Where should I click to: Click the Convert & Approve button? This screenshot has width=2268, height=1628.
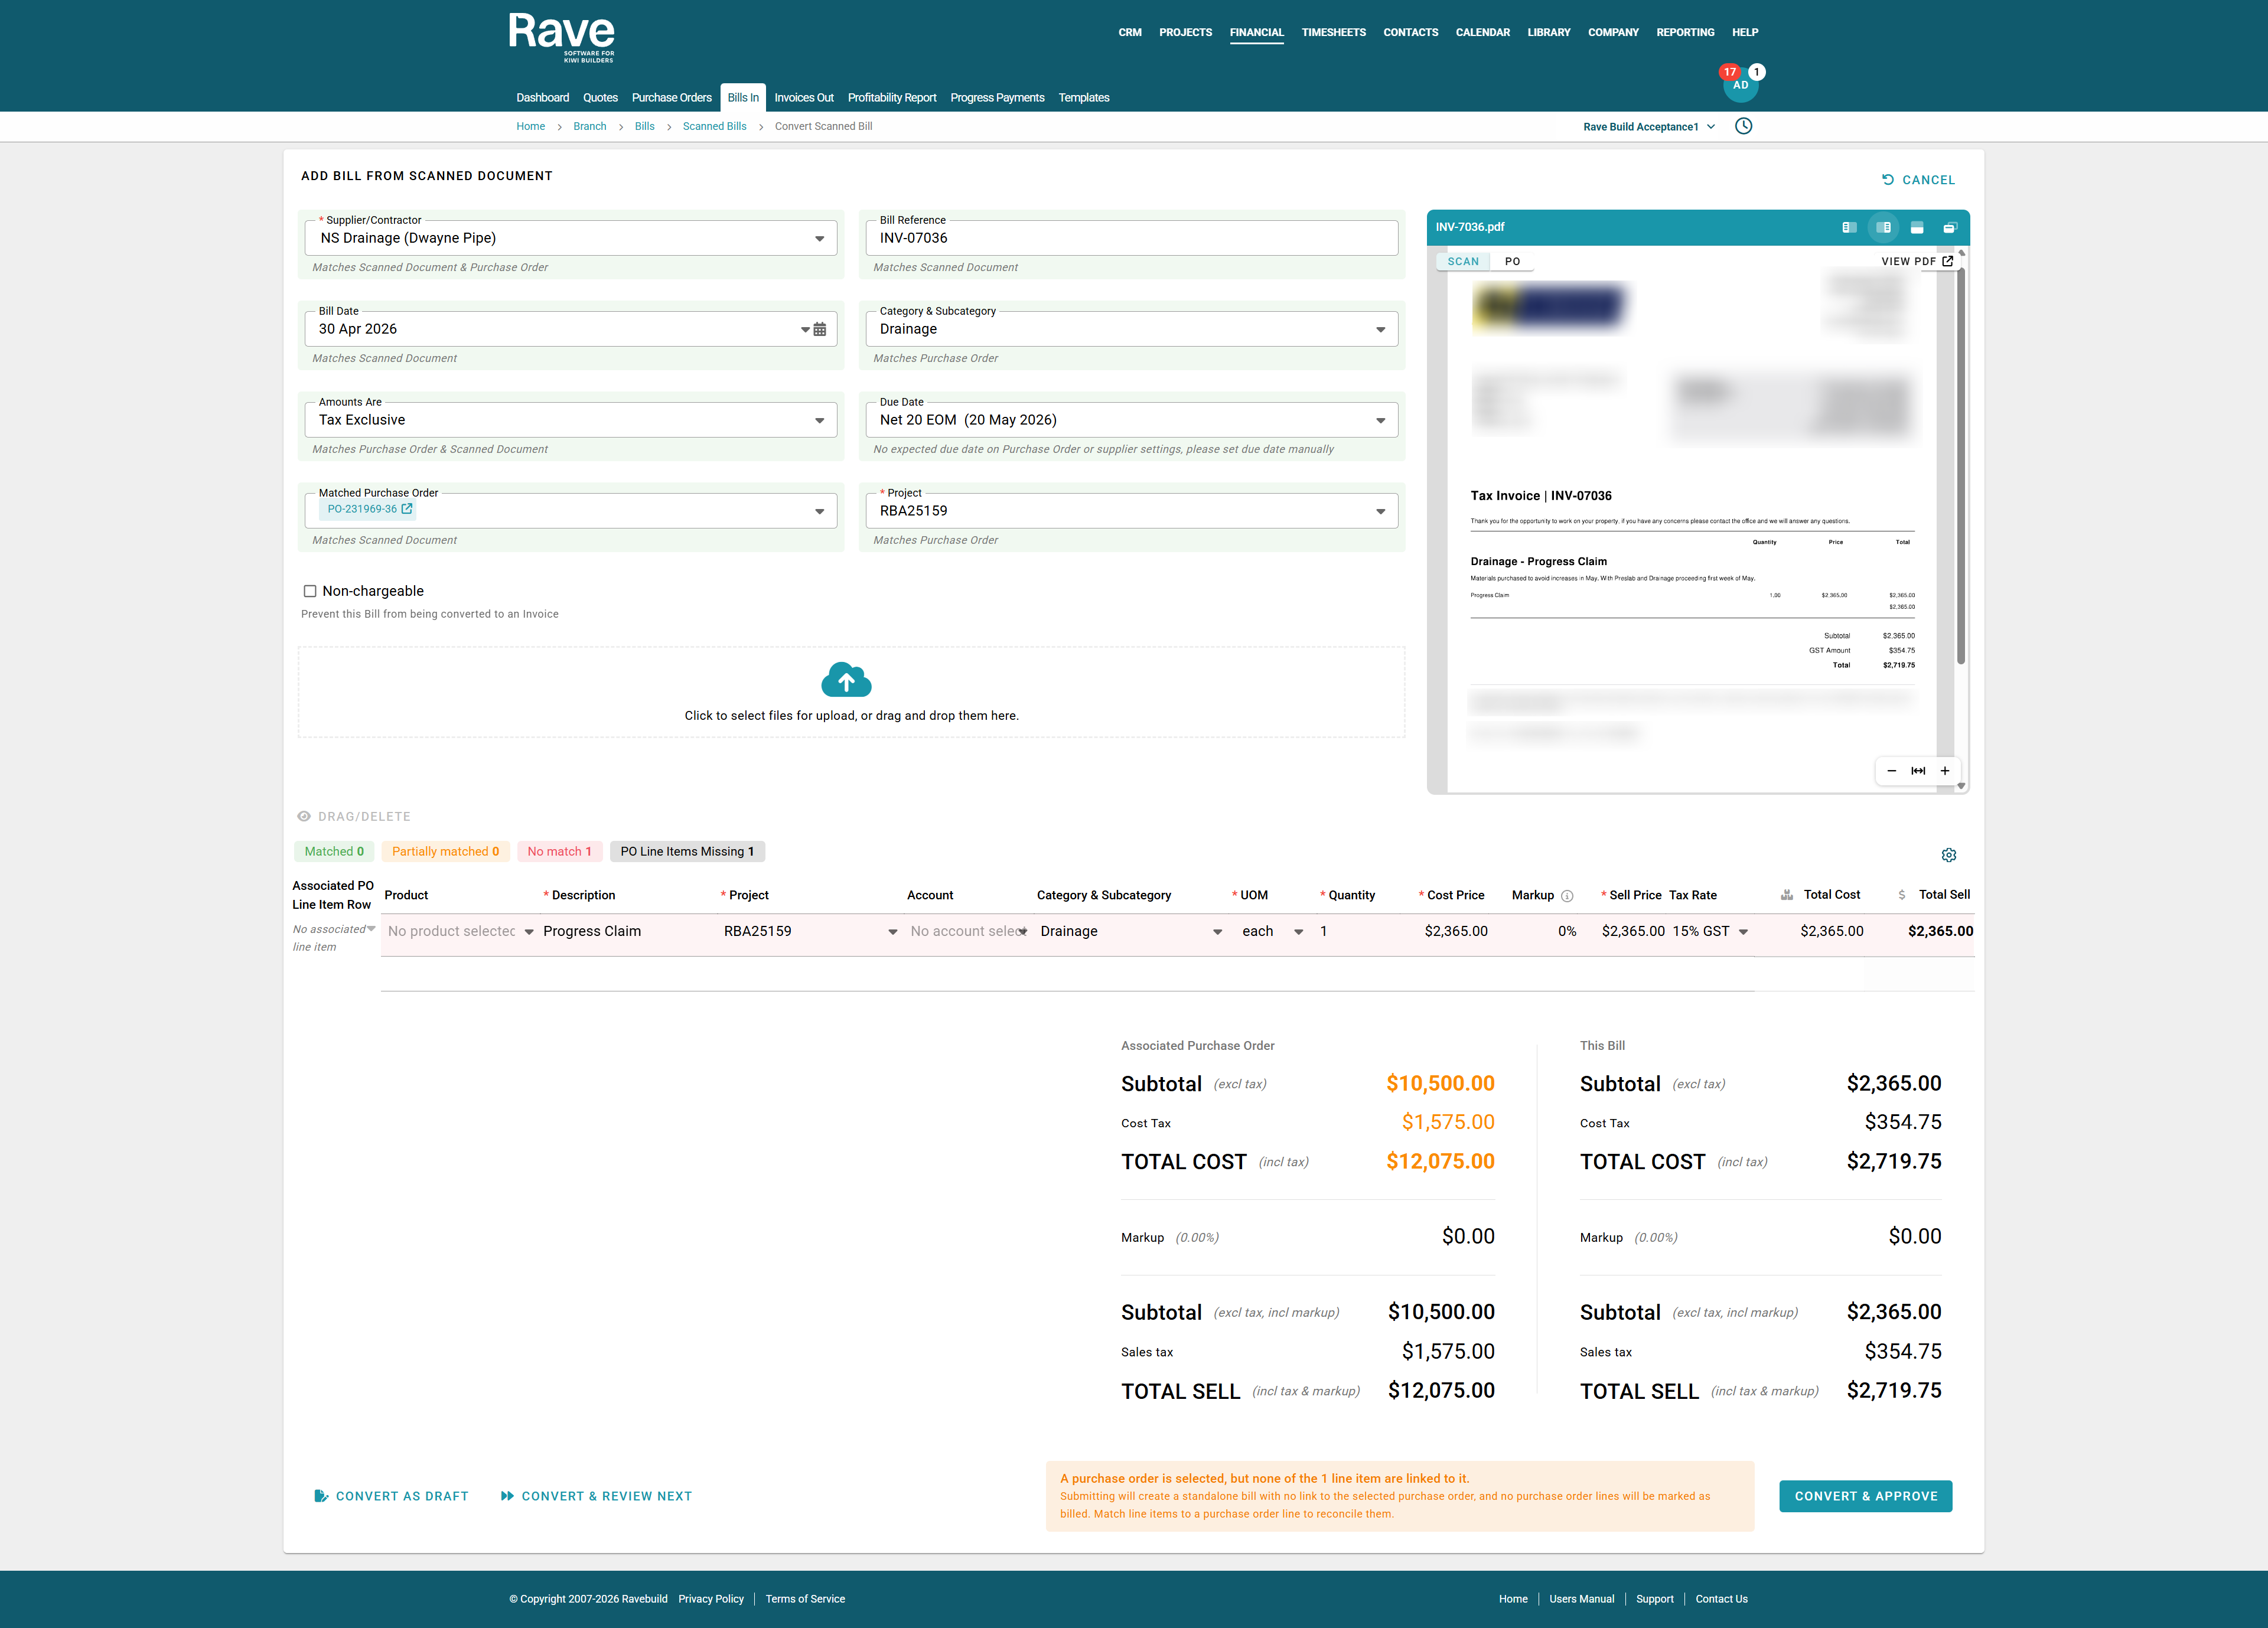(x=1865, y=1496)
